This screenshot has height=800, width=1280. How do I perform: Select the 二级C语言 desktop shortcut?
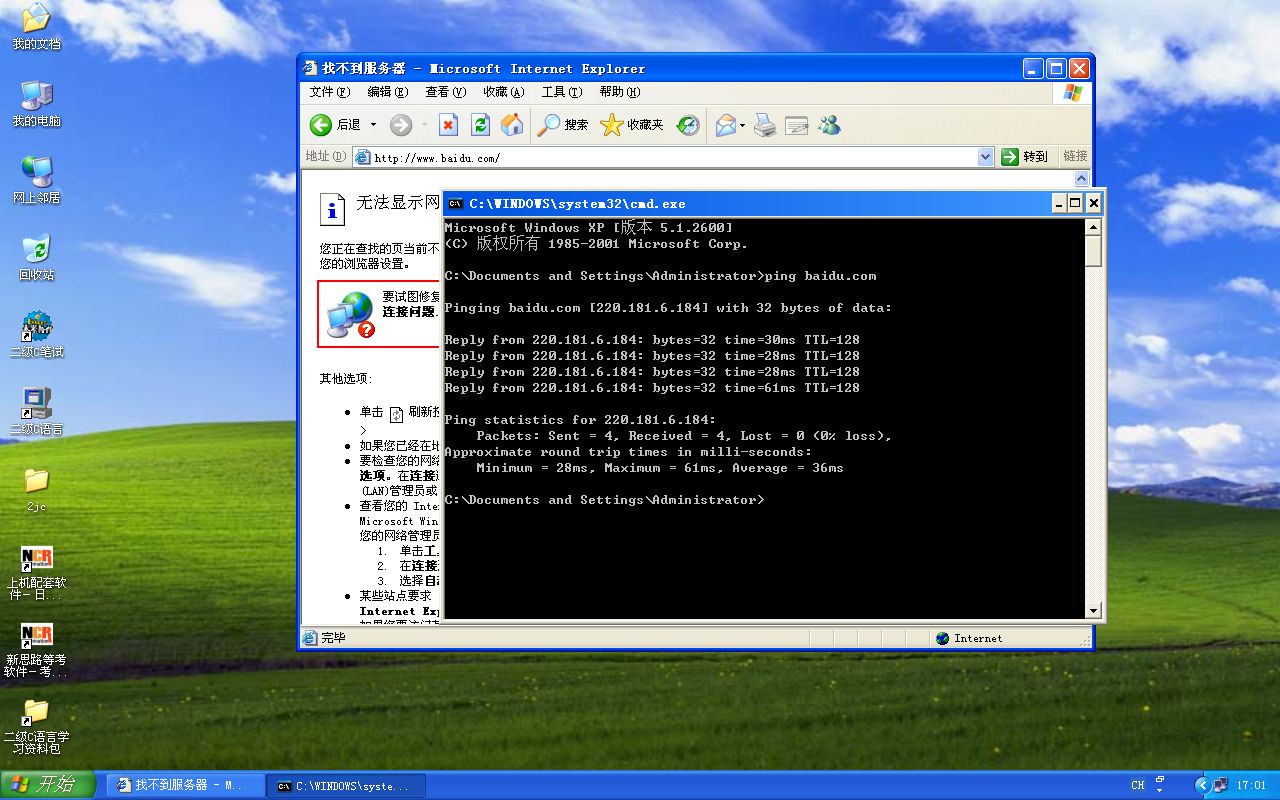tap(36, 411)
